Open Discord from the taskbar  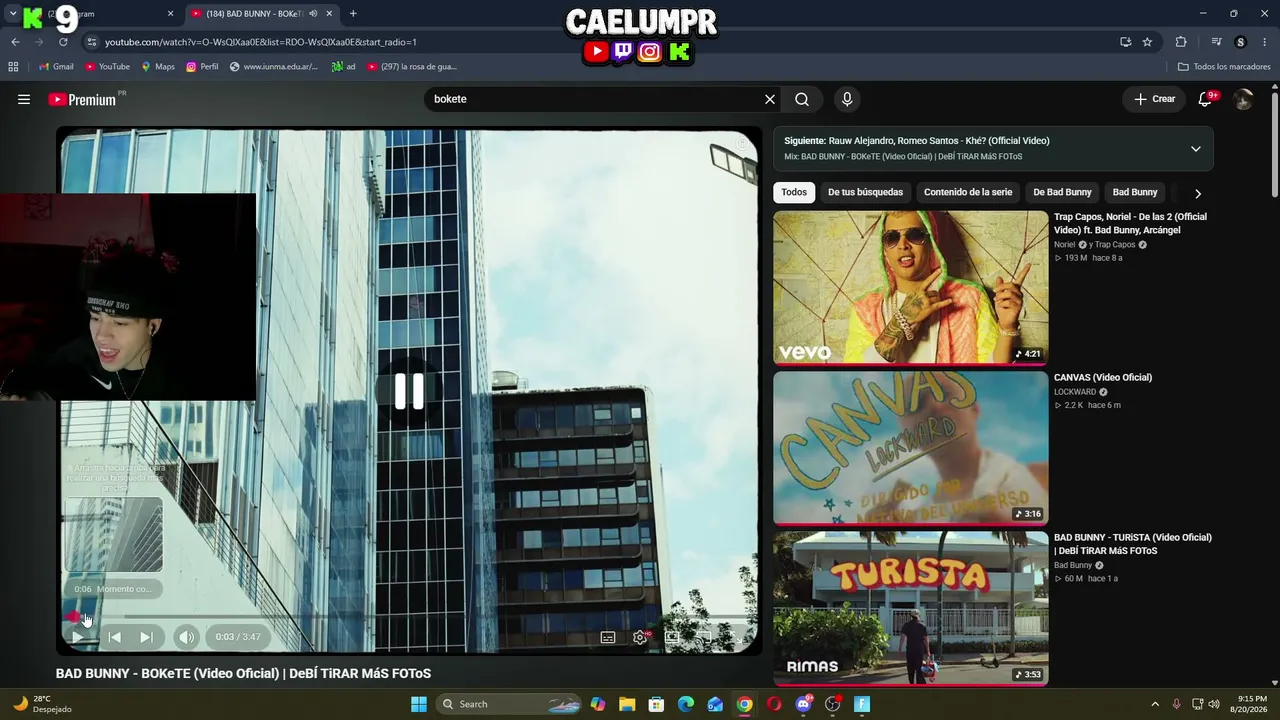[x=804, y=704]
